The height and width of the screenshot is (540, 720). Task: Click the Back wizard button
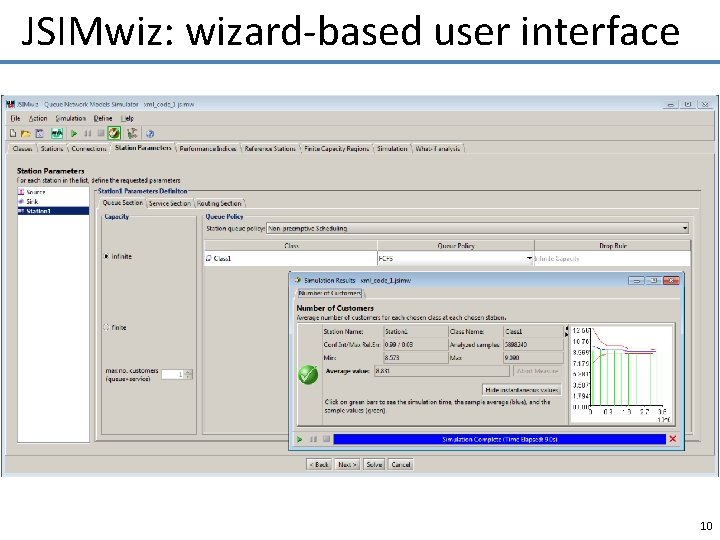coord(319,464)
